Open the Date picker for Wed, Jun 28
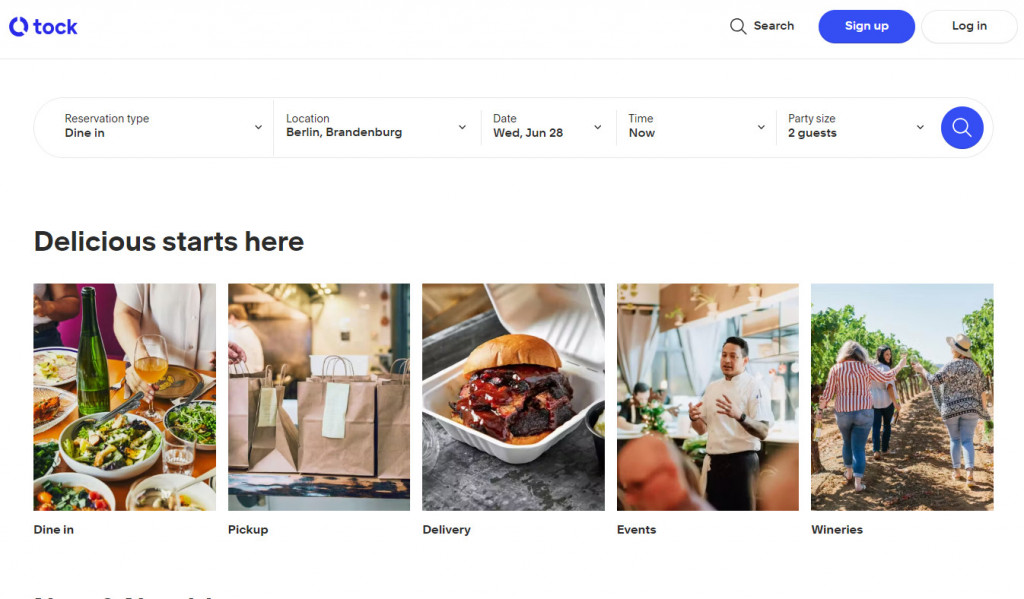The width and height of the screenshot is (1024, 599). pyautogui.click(x=545, y=127)
